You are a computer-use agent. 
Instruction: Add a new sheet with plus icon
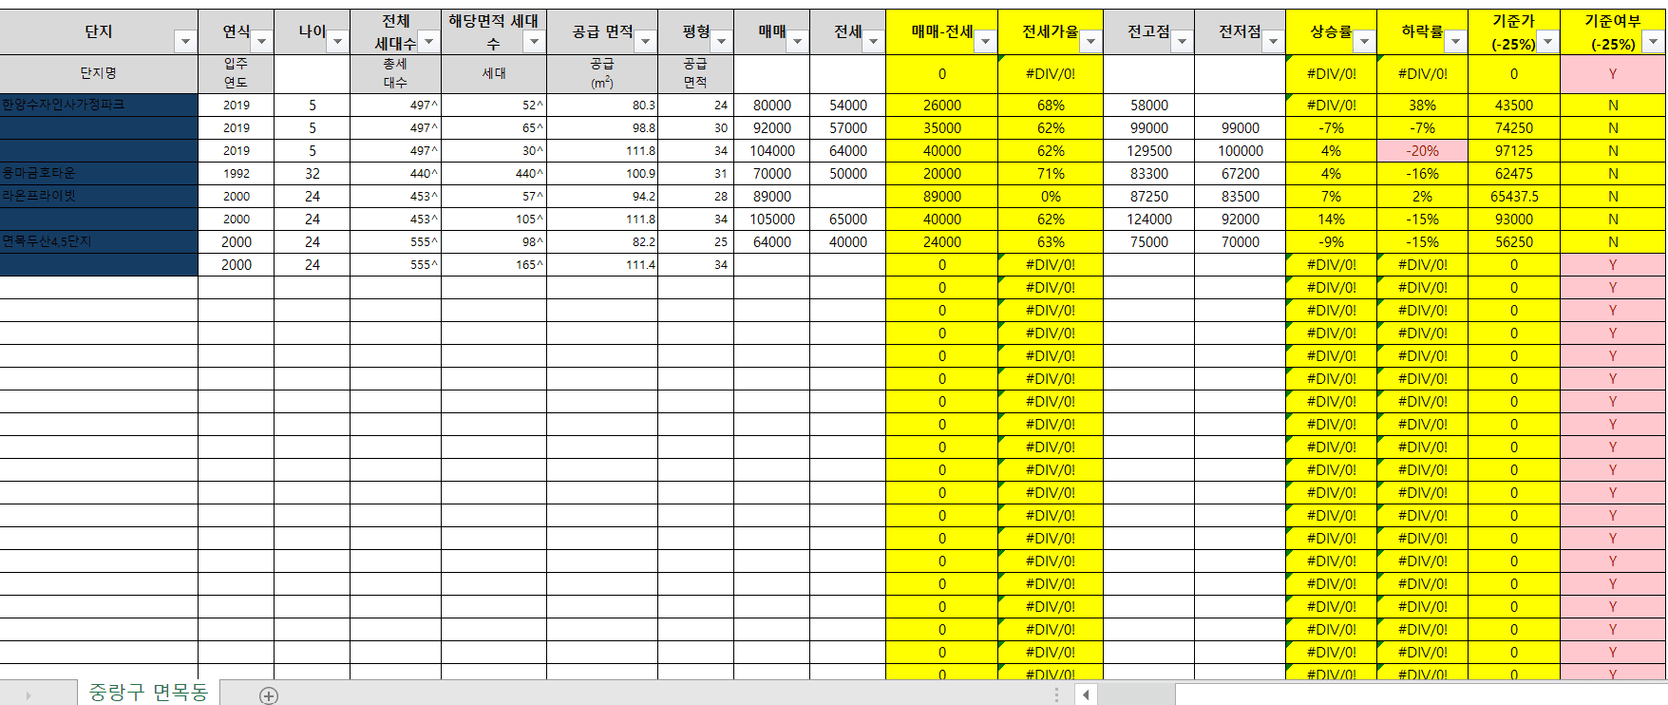(268, 695)
